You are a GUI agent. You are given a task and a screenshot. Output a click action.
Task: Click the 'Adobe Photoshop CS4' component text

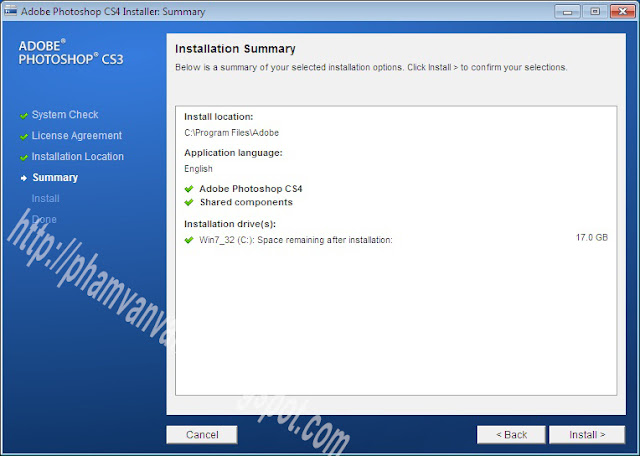click(x=251, y=189)
